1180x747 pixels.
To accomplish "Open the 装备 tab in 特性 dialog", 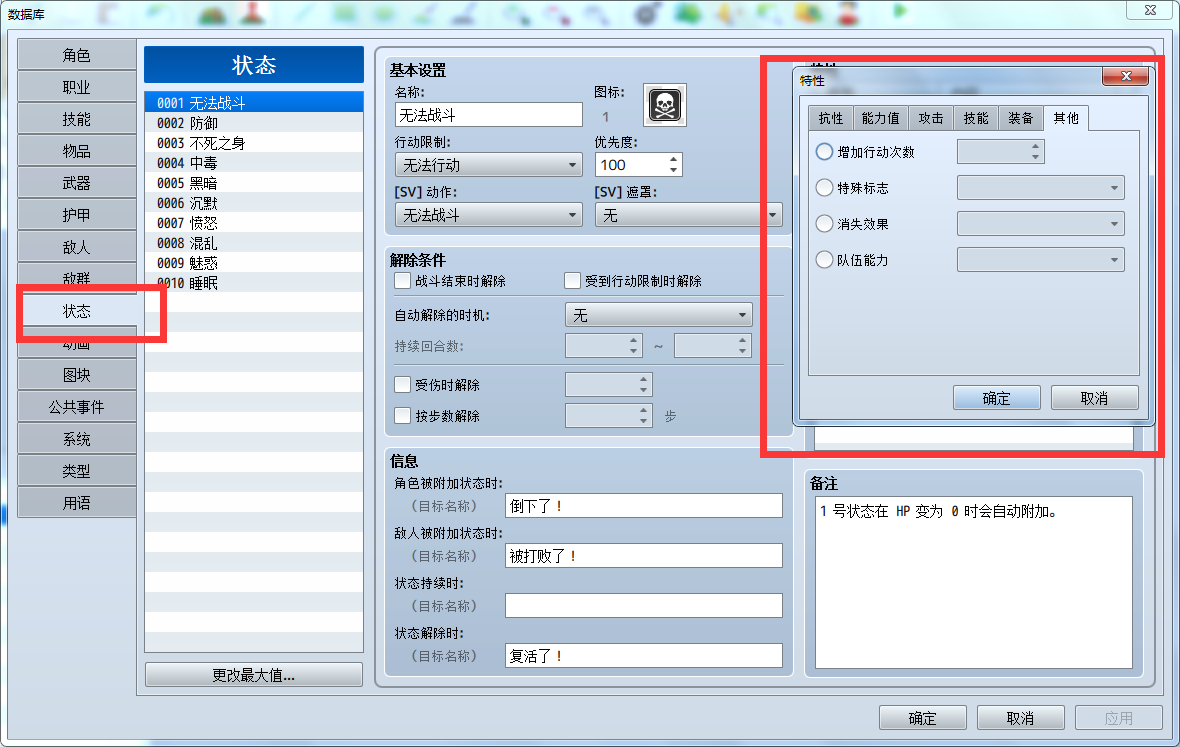I will pos(1021,118).
